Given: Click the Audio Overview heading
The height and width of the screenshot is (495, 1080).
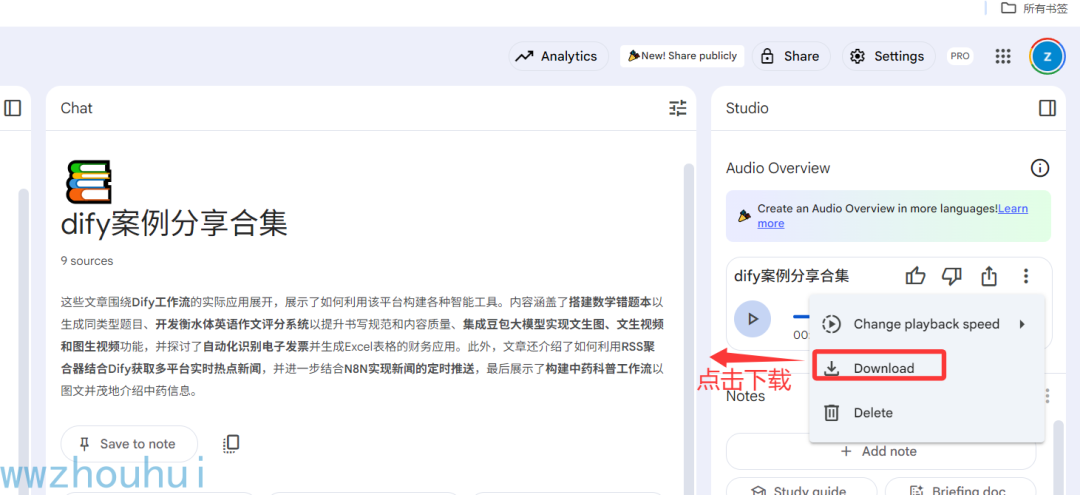Looking at the screenshot, I should pos(778,168).
